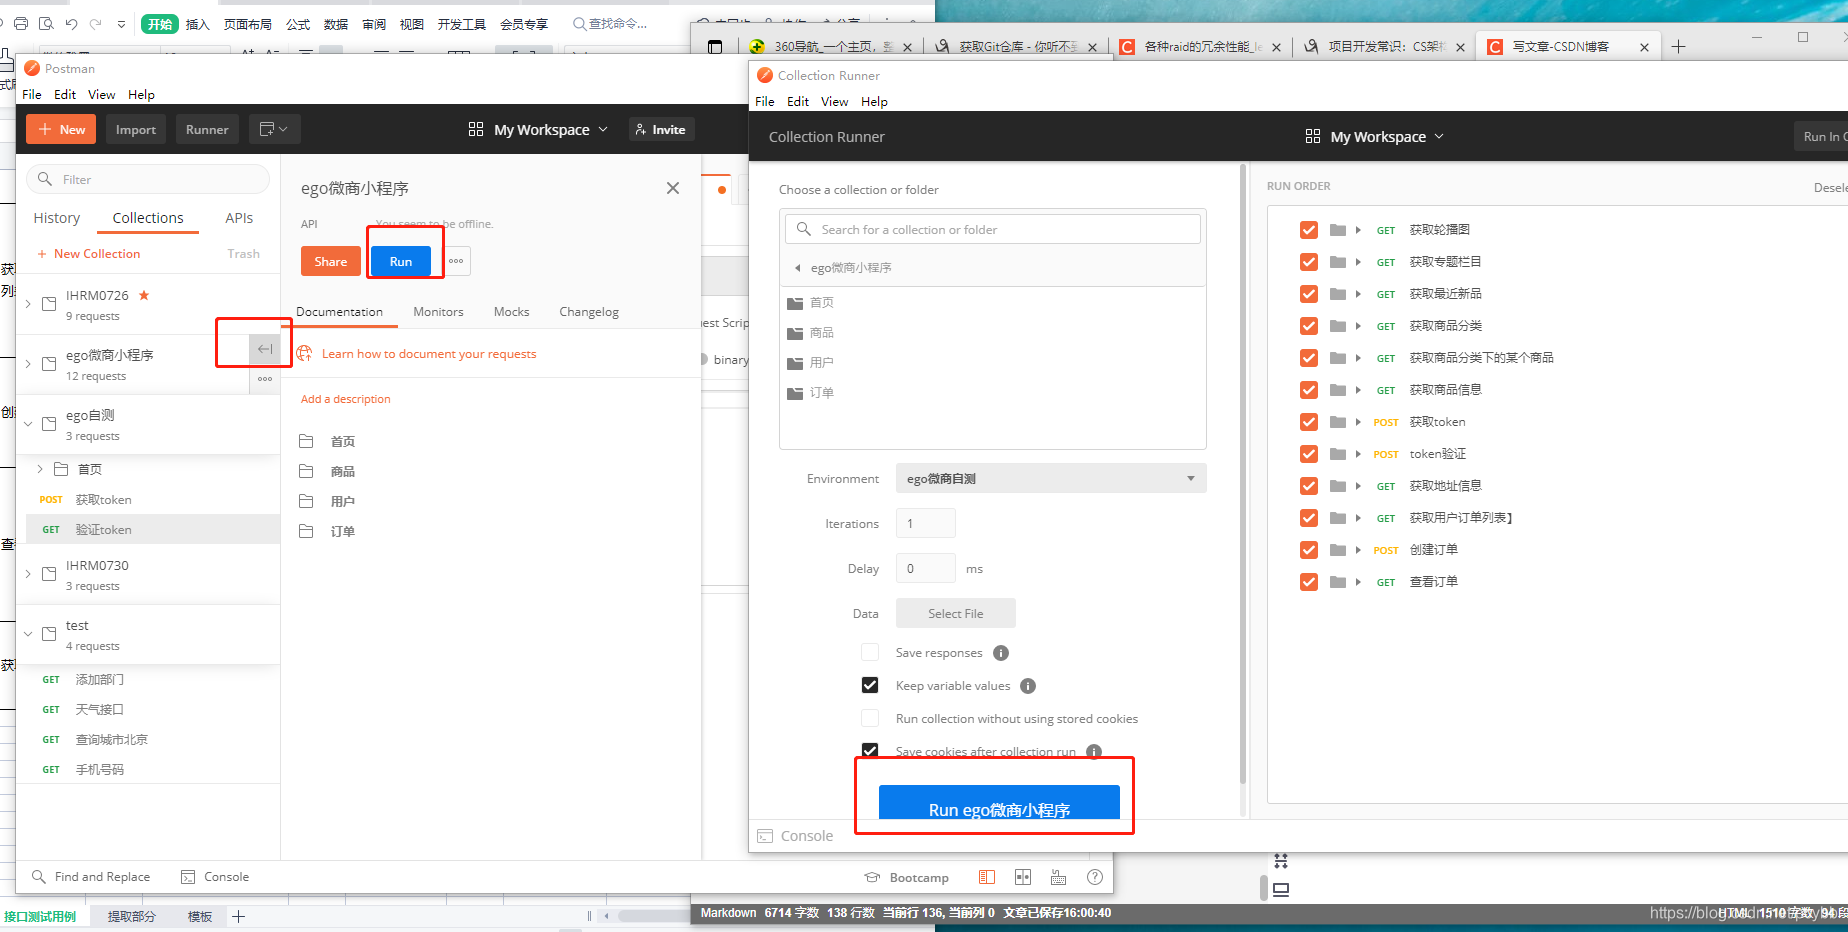Open more actions beside Run button
Image resolution: width=1848 pixels, height=932 pixels.
(456, 261)
